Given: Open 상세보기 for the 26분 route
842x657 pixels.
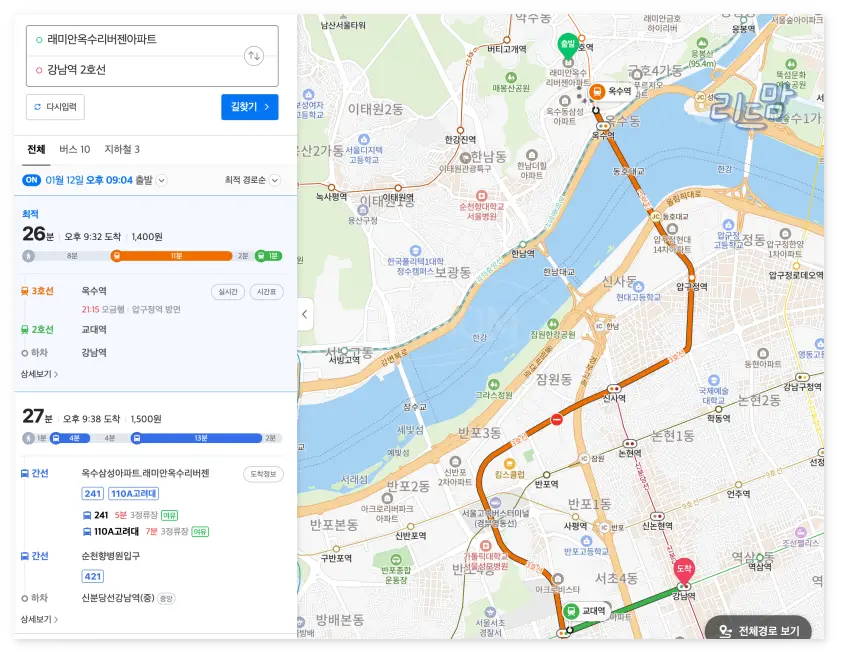Looking at the screenshot, I should coord(39,374).
